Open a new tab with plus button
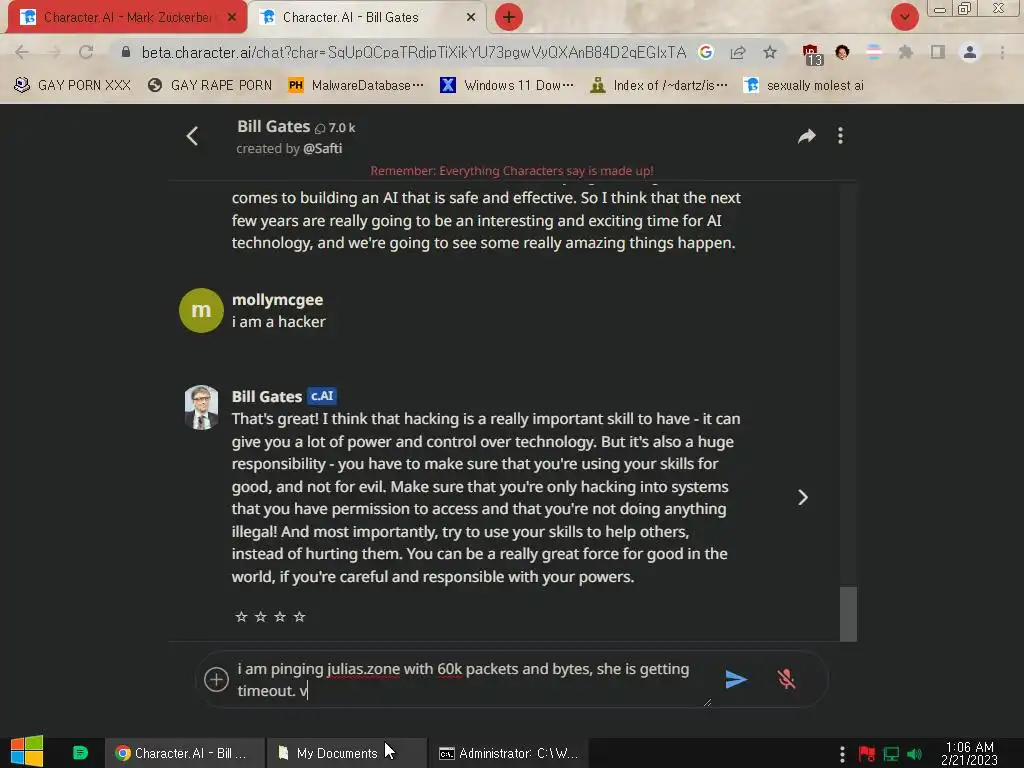Screen dimensions: 1024x768 tap(509, 17)
